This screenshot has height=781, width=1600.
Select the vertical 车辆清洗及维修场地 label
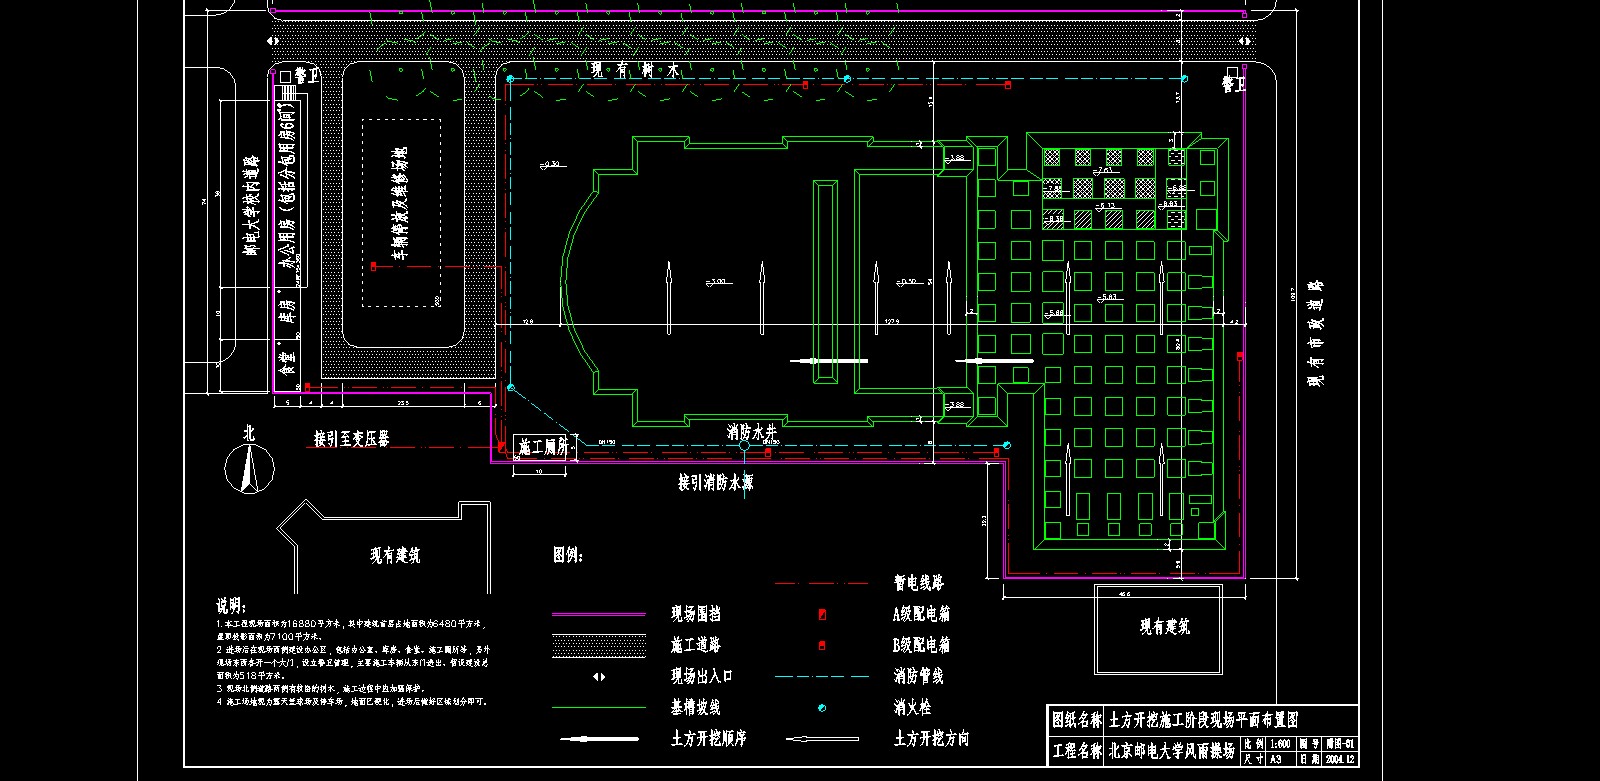(400, 203)
